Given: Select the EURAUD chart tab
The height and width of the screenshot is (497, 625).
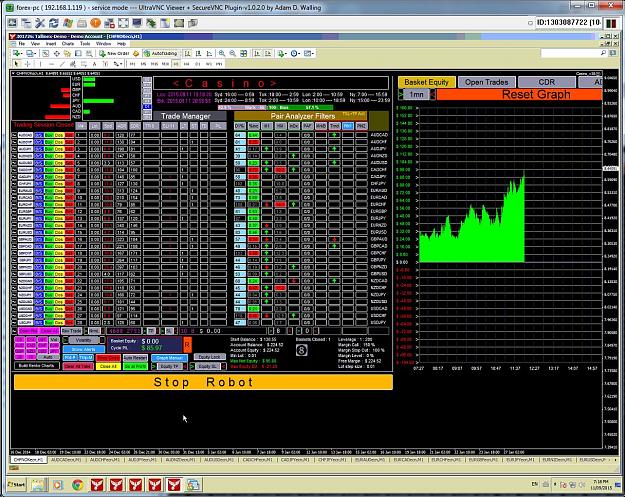Looking at the screenshot, I should [371, 460].
